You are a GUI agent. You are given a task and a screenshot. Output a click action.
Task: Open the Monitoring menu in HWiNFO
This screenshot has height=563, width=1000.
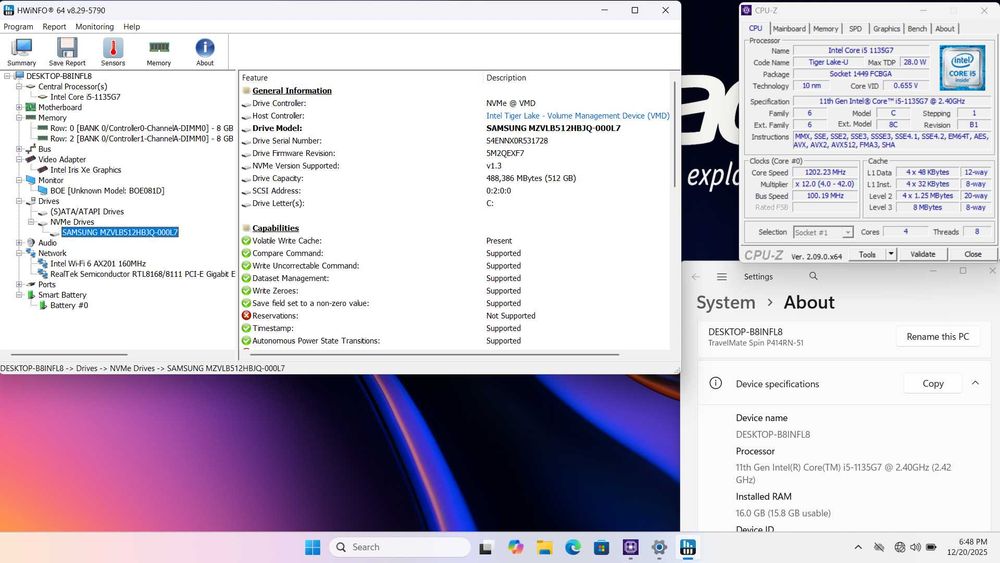pyautogui.click(x=94, y=27)
